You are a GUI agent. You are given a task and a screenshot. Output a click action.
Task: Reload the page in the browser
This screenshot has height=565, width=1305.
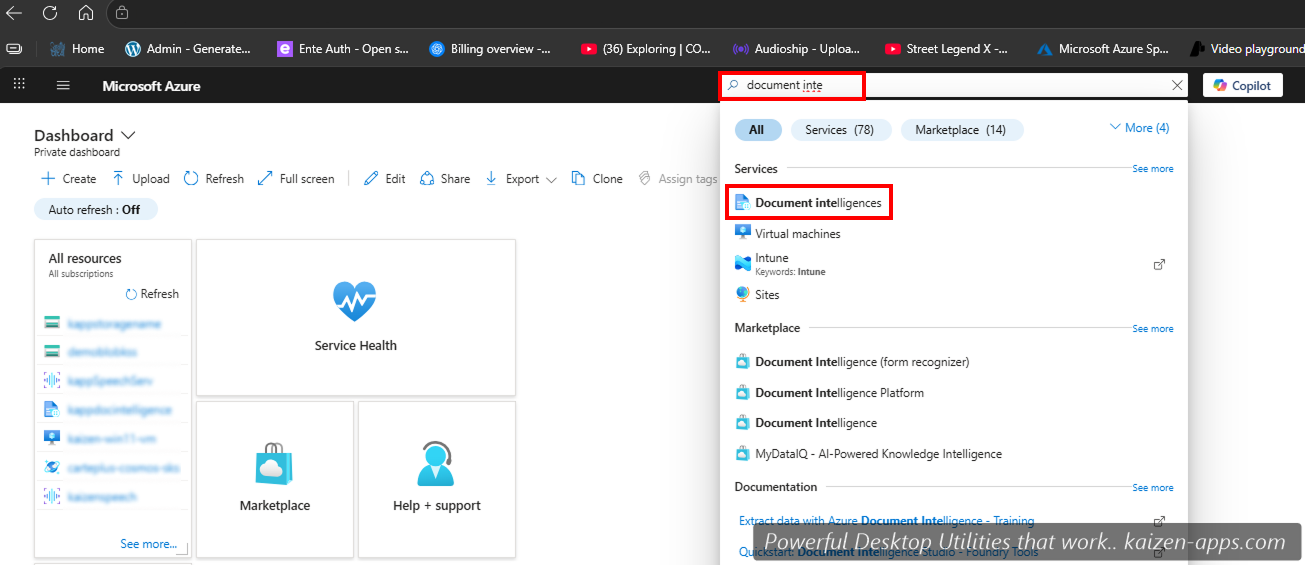pyautogui.click(x=50, y=13)
